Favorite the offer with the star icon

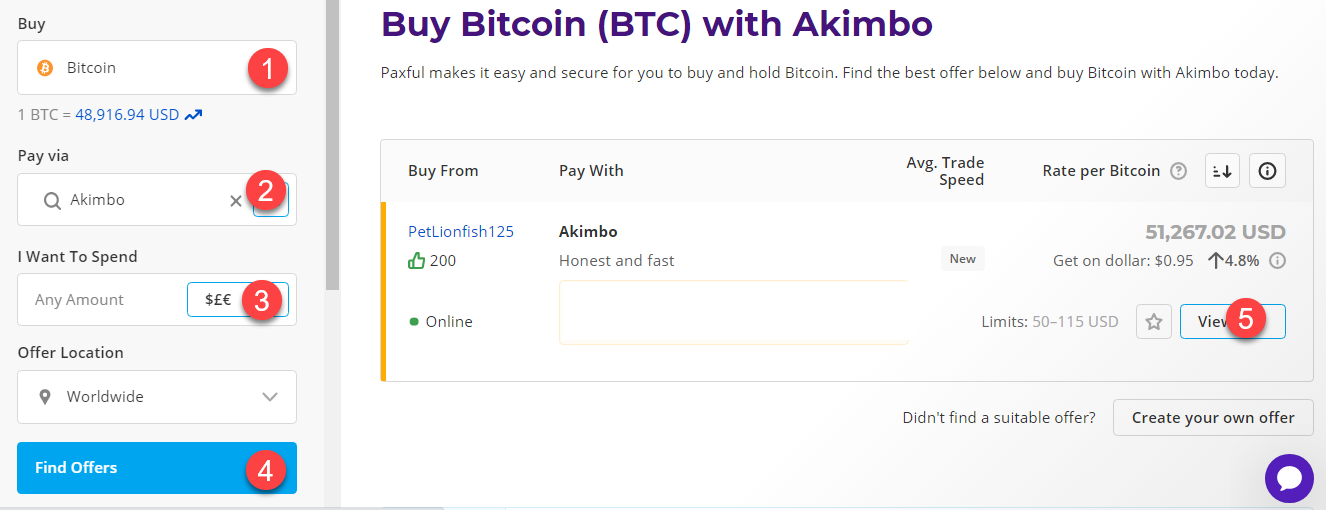[1154, 322]
